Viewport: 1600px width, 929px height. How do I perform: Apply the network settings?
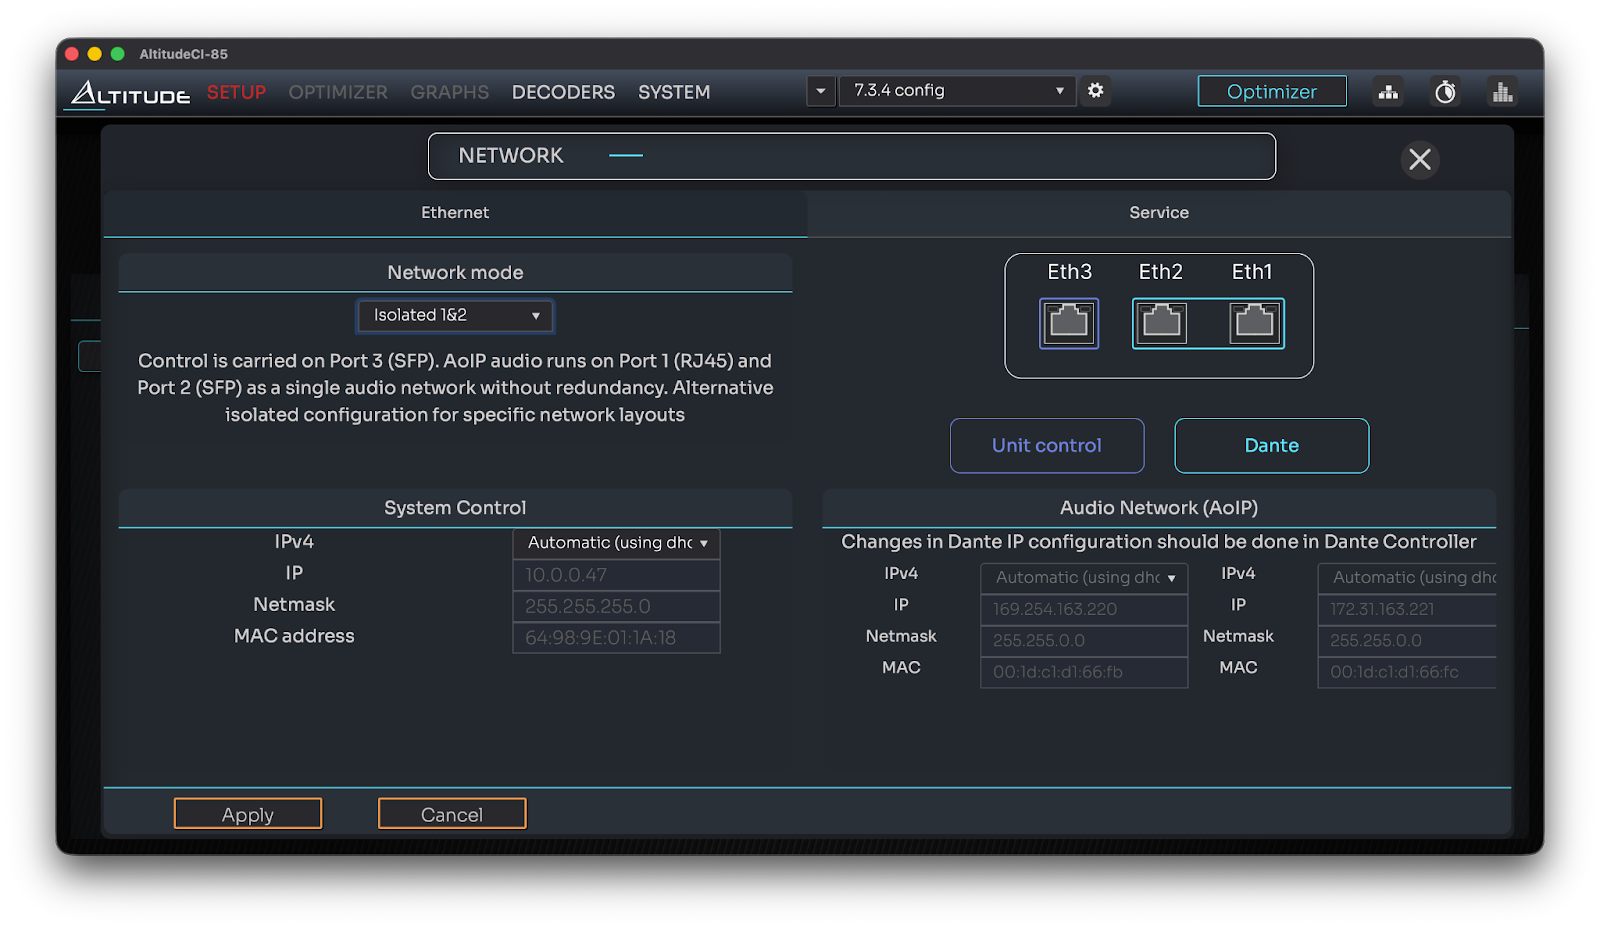[248, 814]
